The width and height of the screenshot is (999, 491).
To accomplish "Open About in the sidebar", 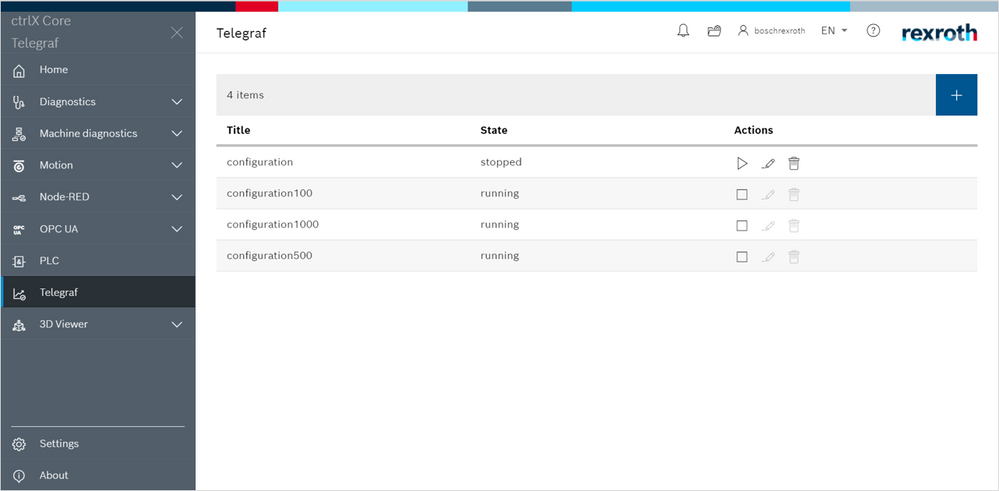I will click(98, 476).
